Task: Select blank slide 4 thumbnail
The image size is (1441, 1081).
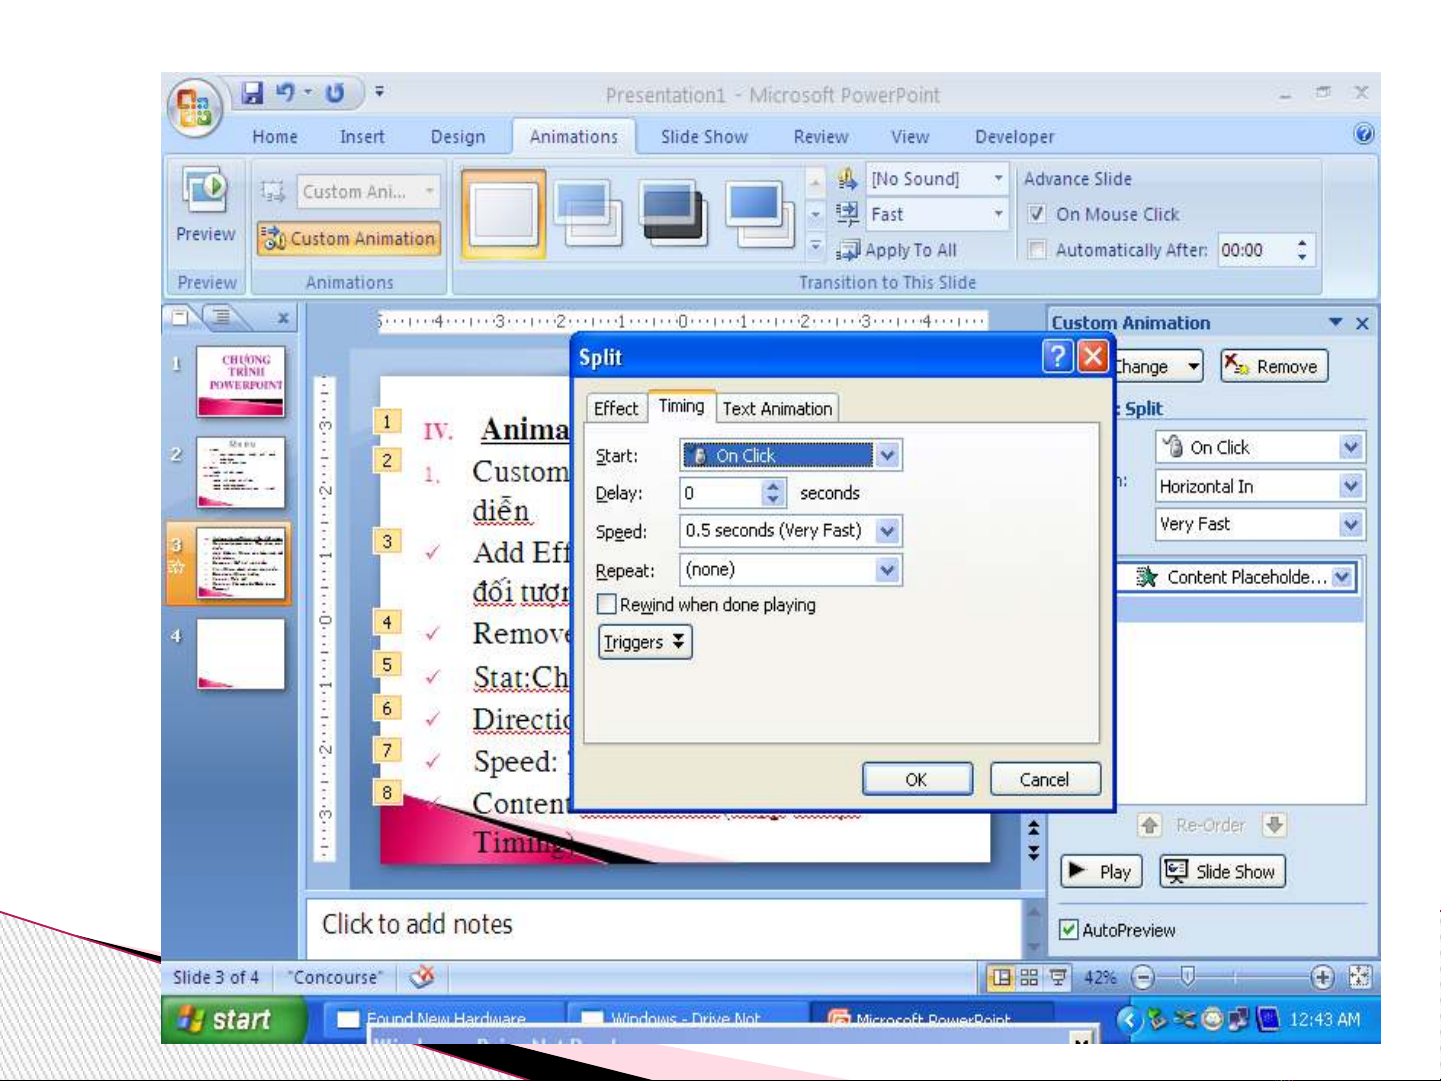Action: (240, 654)
